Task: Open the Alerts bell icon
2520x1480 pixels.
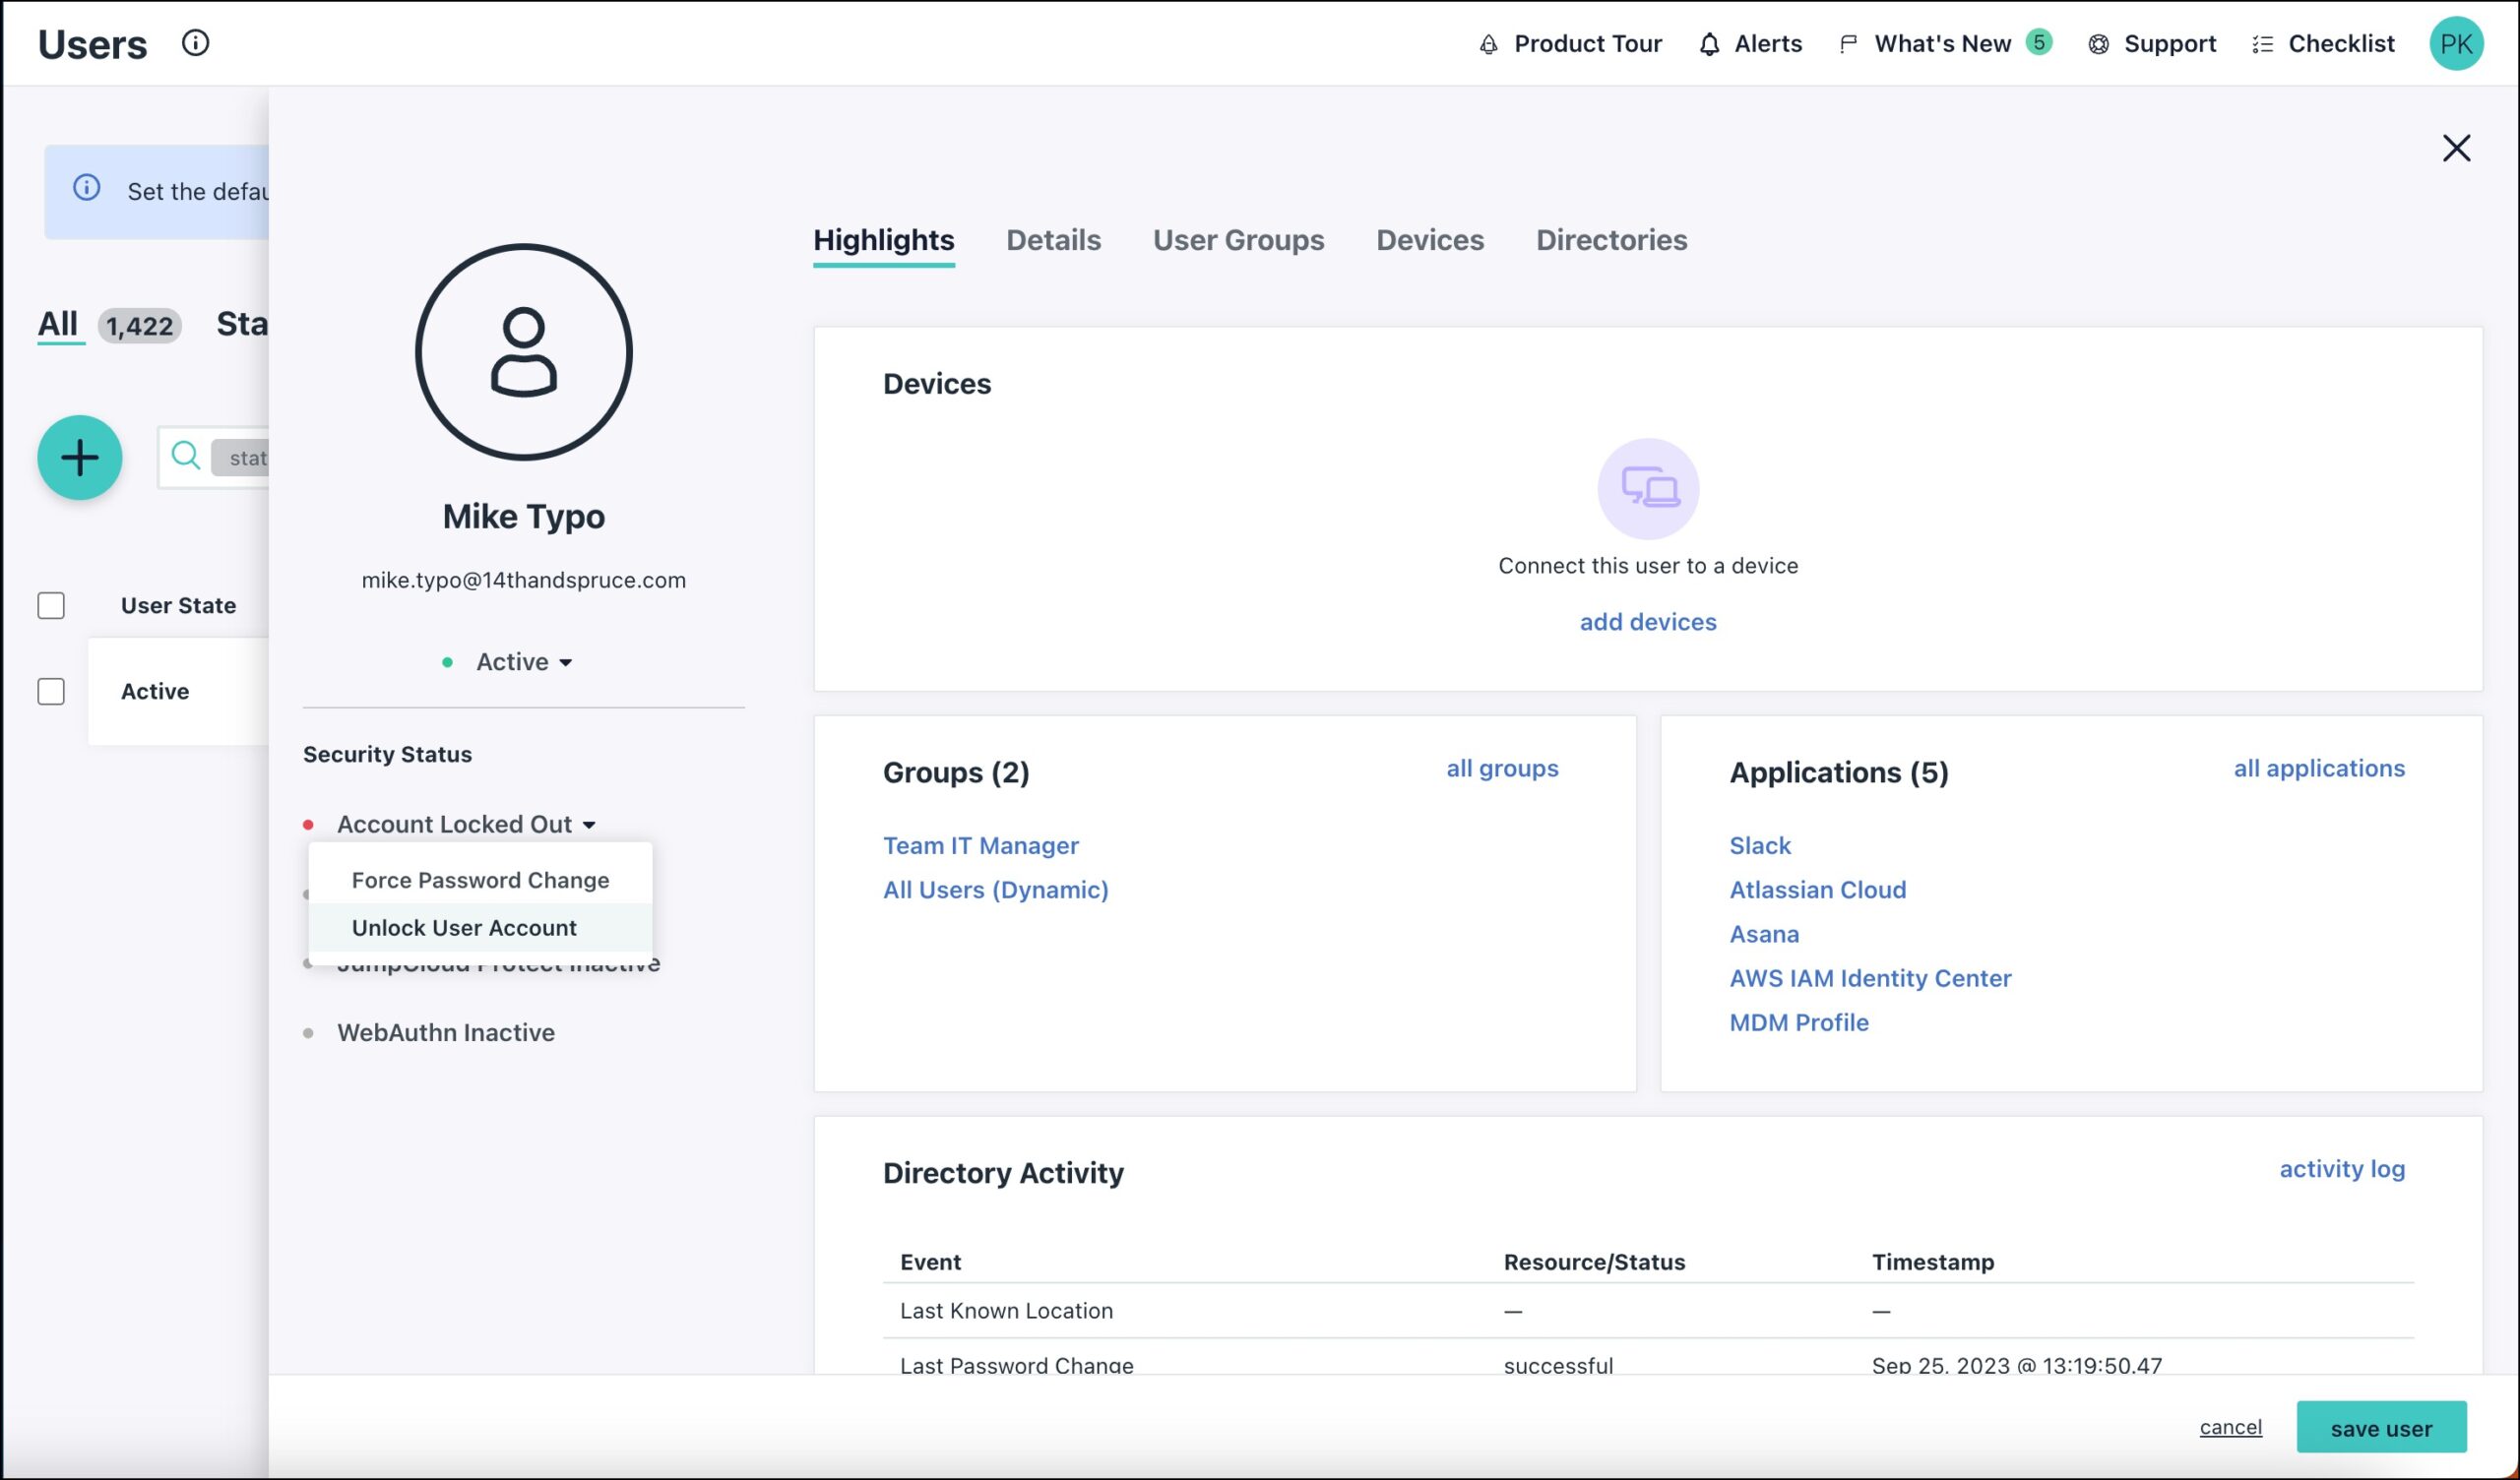Action: (x=1709, y=44)
